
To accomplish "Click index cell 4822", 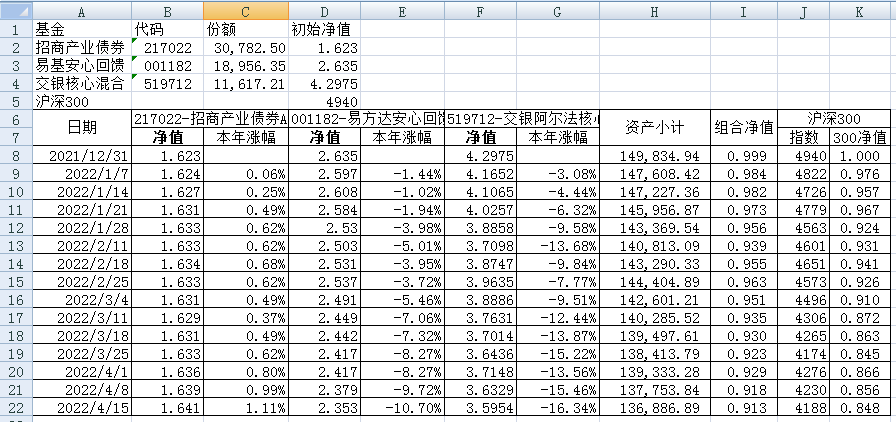I will point(803,173).
